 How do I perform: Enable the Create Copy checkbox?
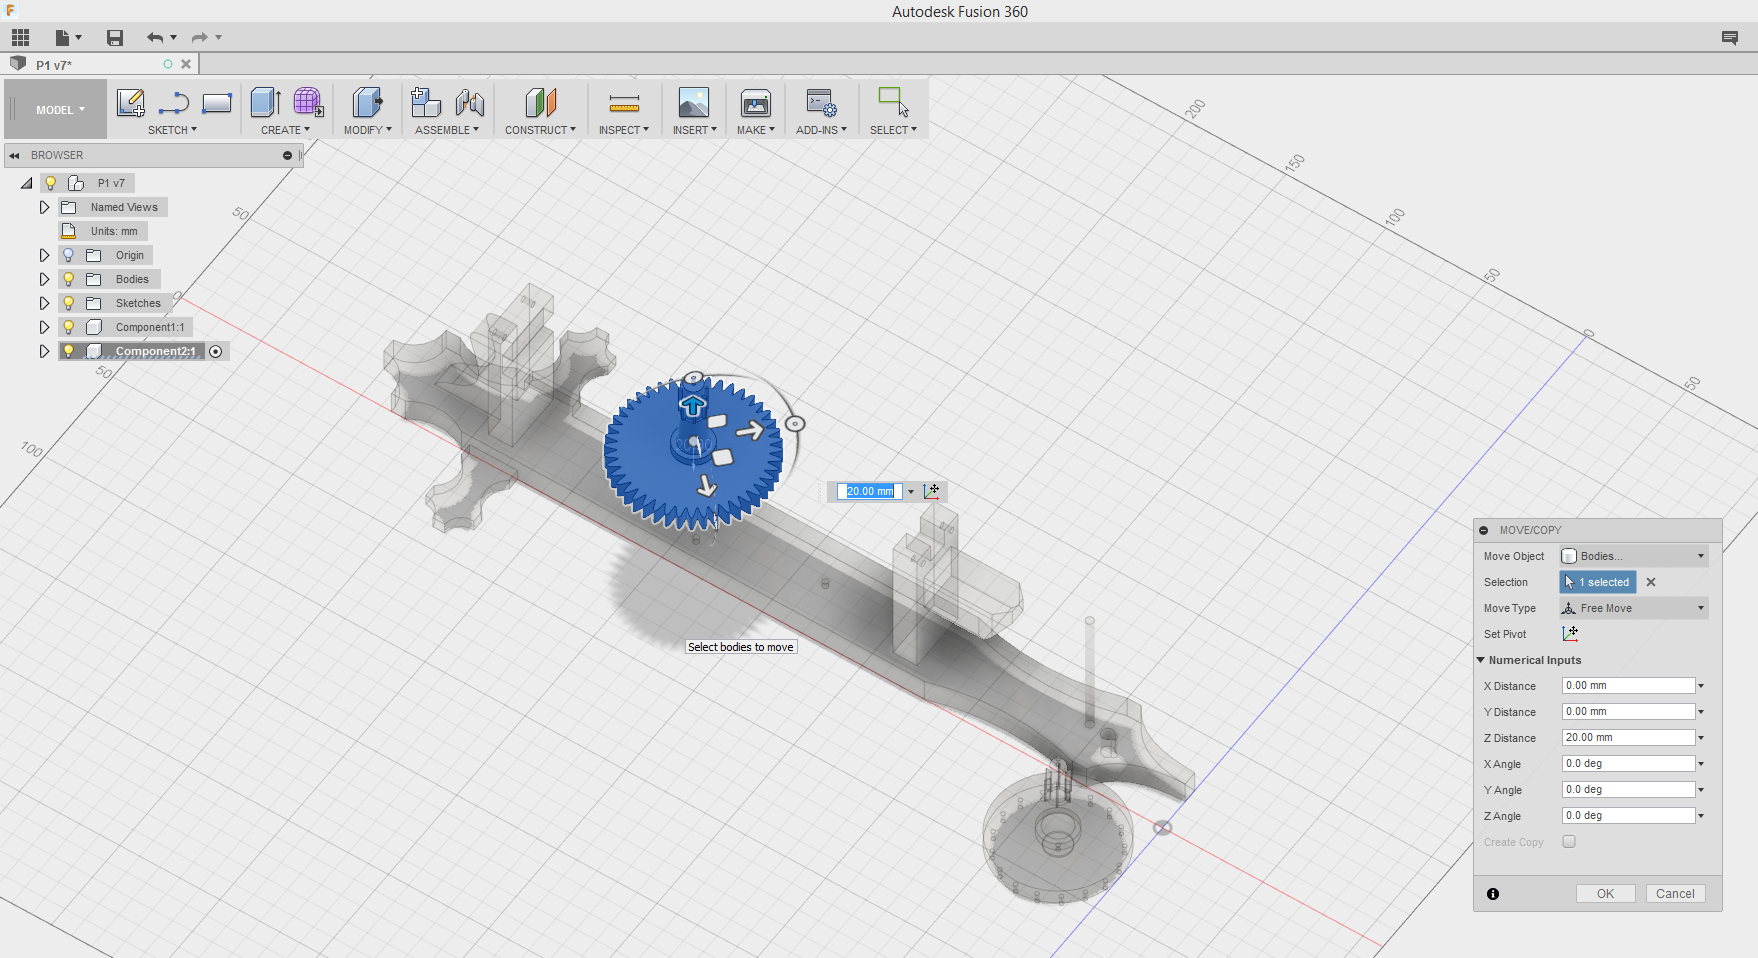tap(1569, 842)
